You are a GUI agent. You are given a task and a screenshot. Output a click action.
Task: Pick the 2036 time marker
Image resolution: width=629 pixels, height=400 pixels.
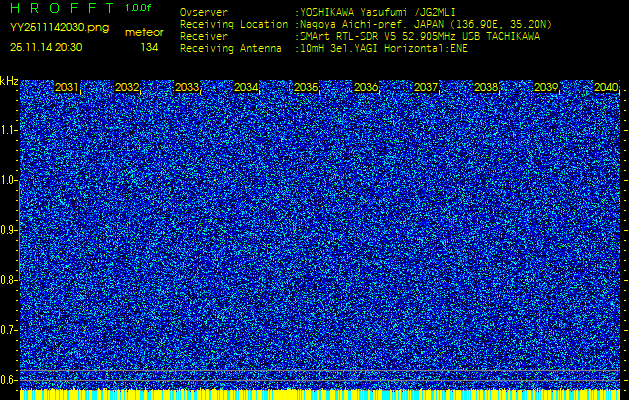point(366,87)
